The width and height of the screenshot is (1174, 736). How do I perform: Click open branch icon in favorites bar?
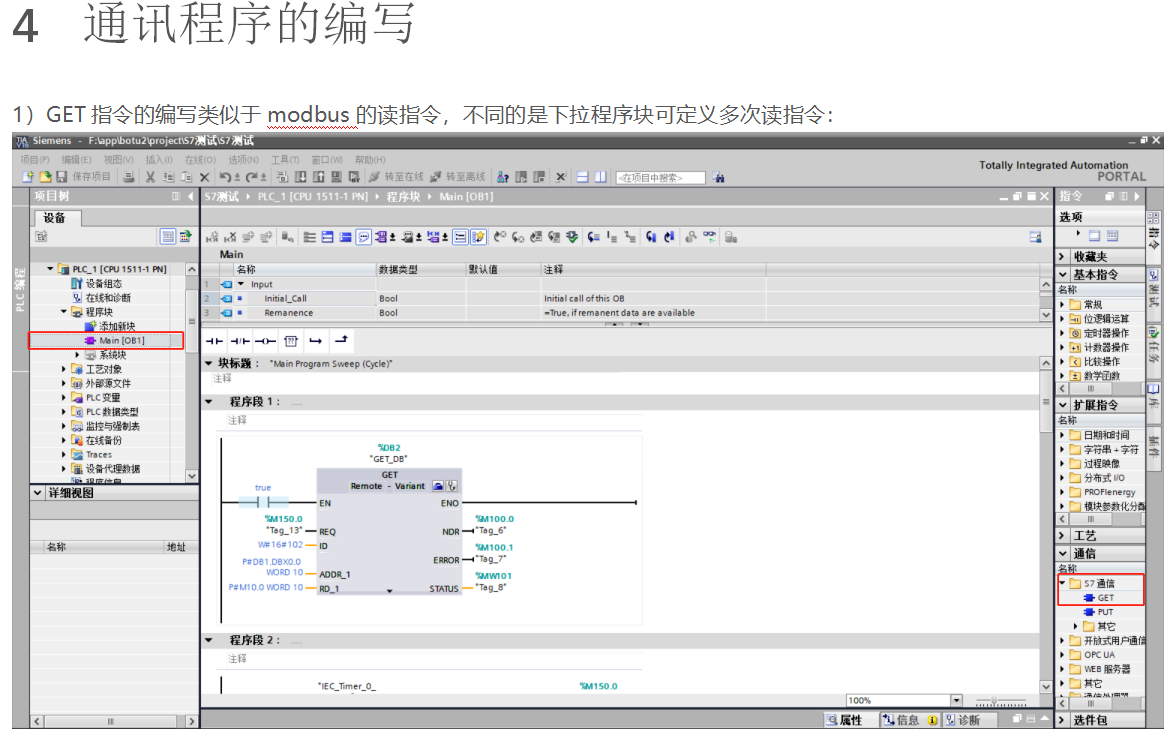316,341
